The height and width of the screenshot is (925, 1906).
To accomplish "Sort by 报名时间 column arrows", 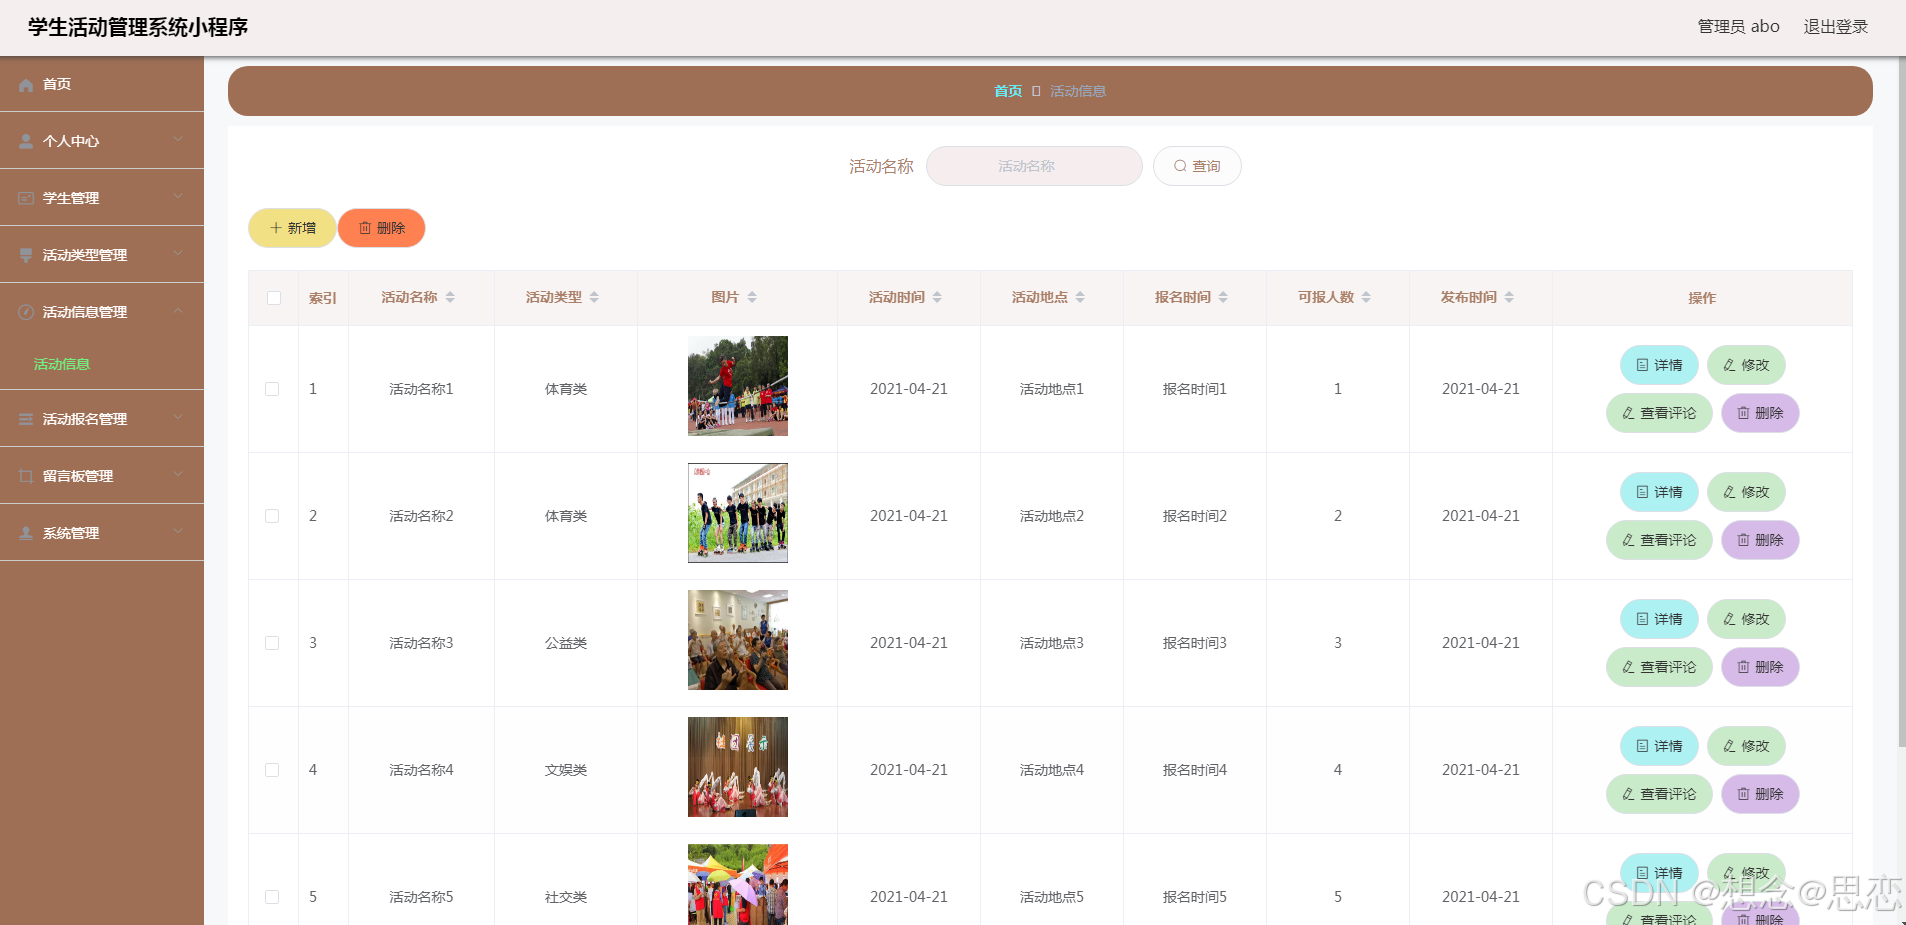I will tap(1223, 298).
